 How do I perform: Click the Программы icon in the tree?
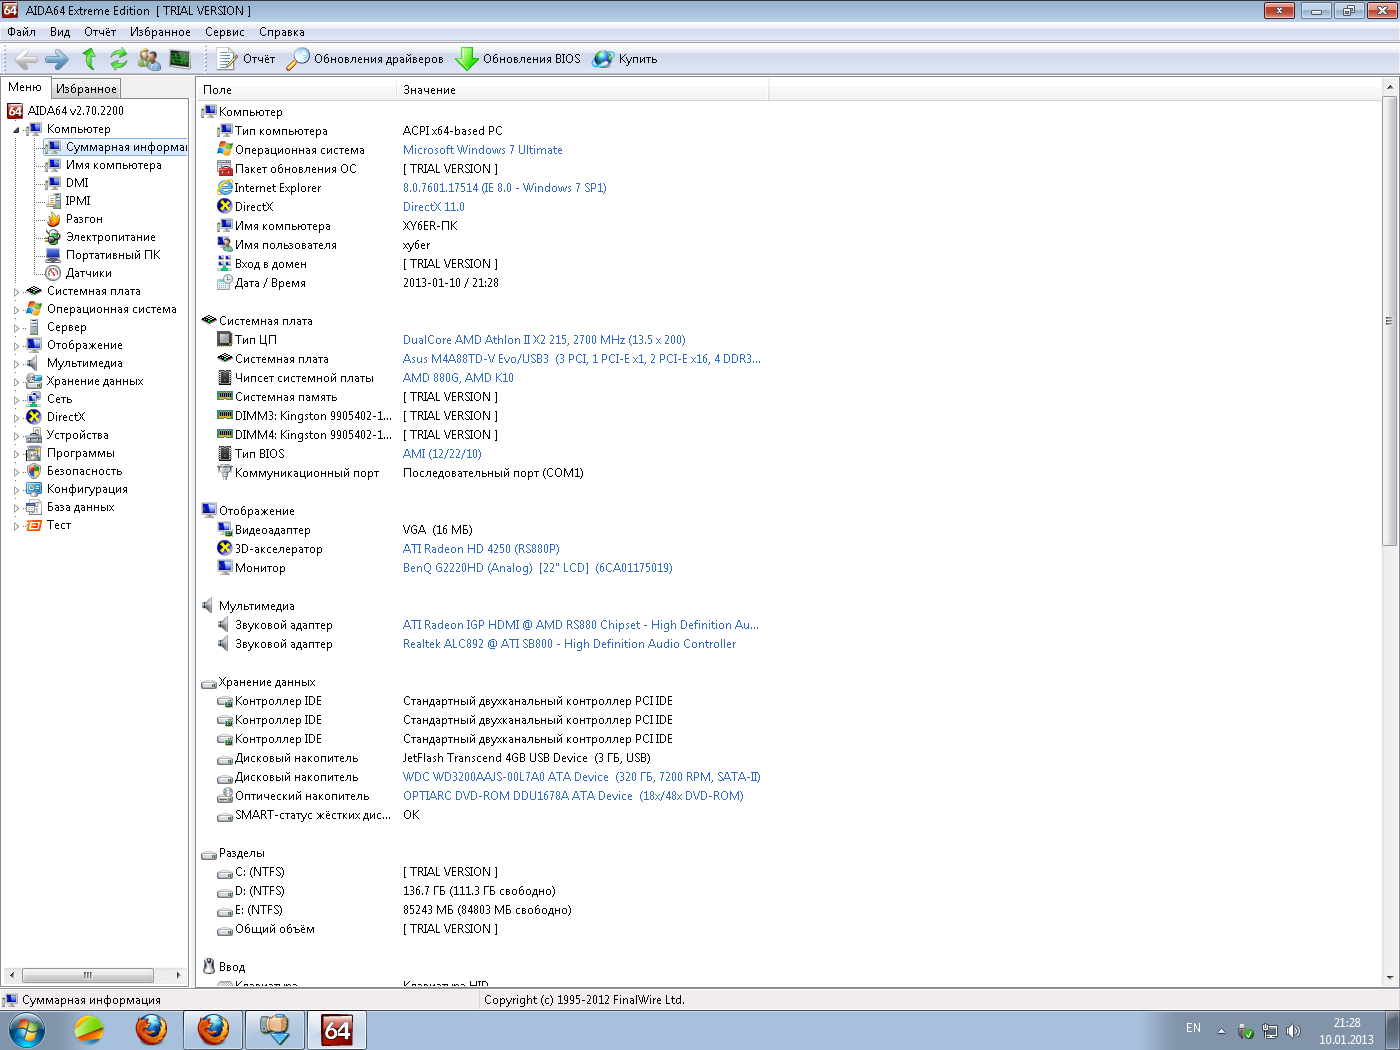(34, 453)
